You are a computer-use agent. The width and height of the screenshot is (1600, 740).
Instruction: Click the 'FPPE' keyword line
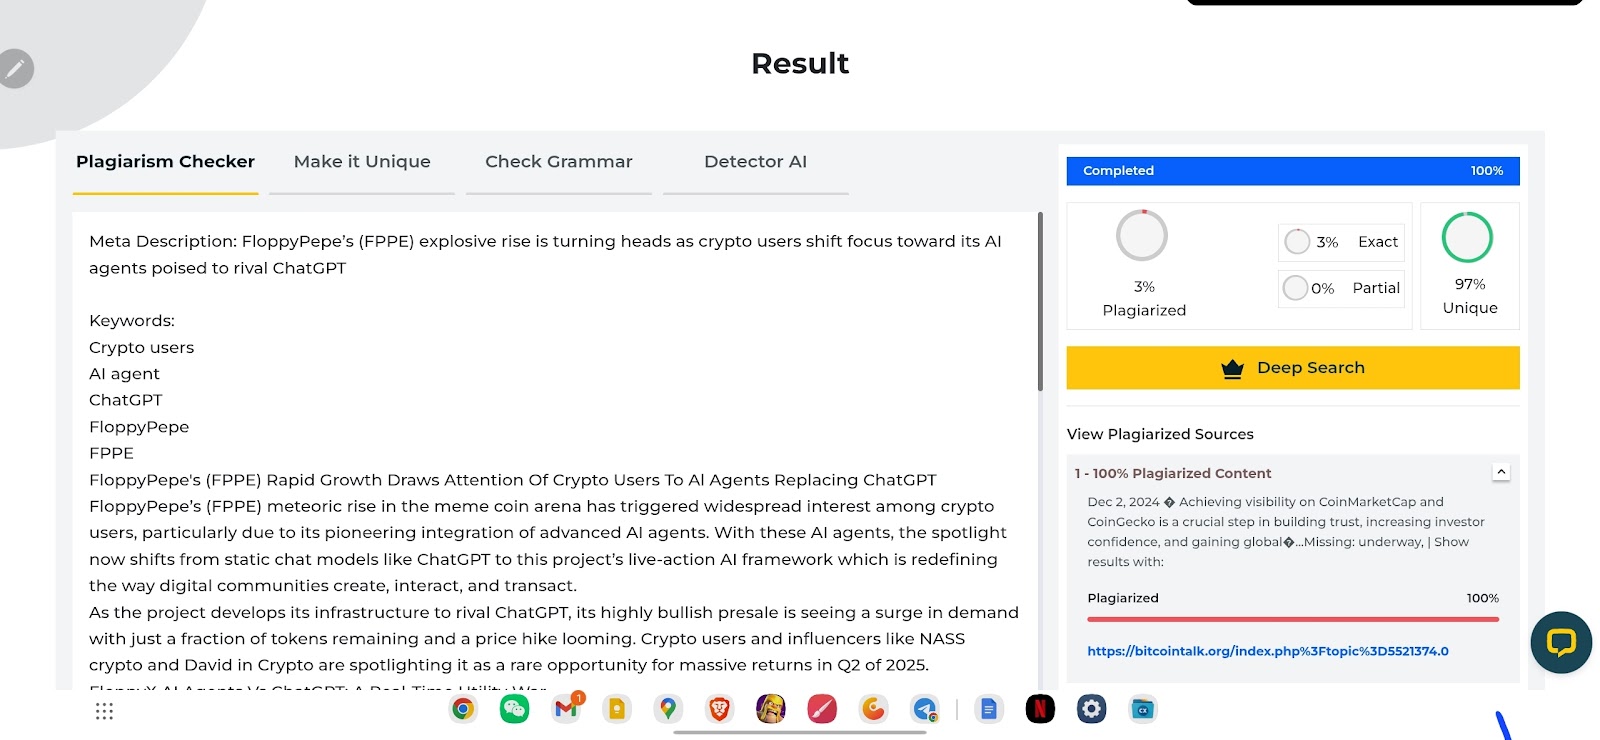(111, 453)
